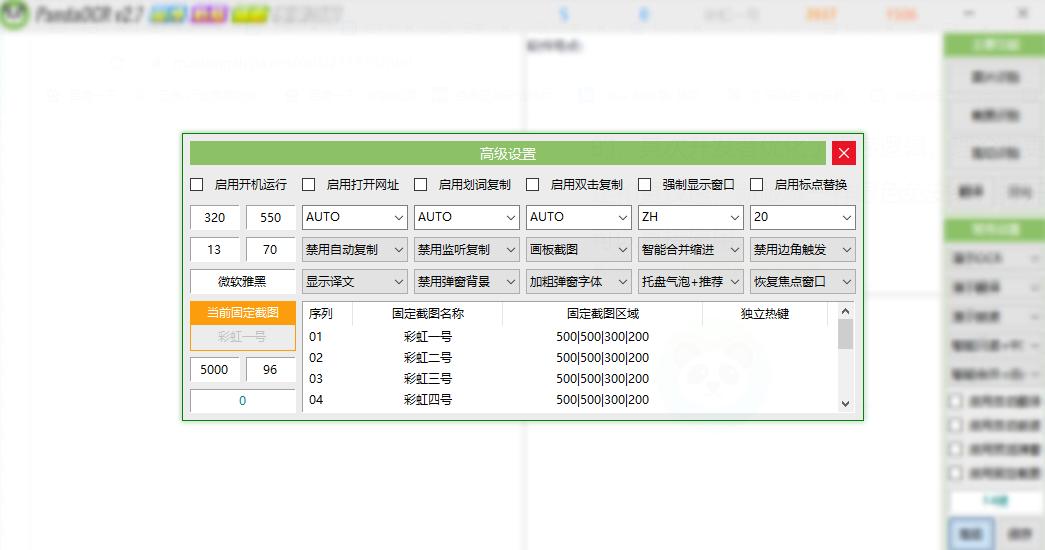Click the PandaOCR panda logo in the title bar
The width and height of the screenshot is (1045, 550).
click(x=14, y=16)
